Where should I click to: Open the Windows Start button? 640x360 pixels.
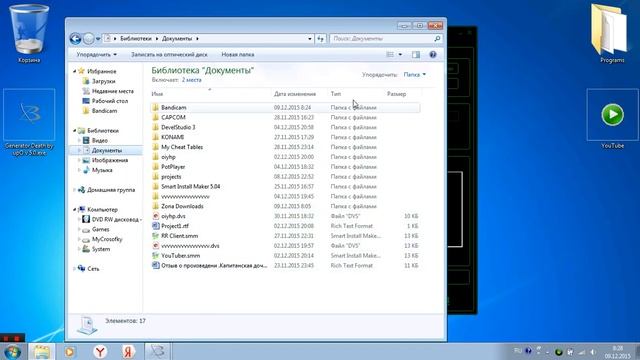click(12, 351)
